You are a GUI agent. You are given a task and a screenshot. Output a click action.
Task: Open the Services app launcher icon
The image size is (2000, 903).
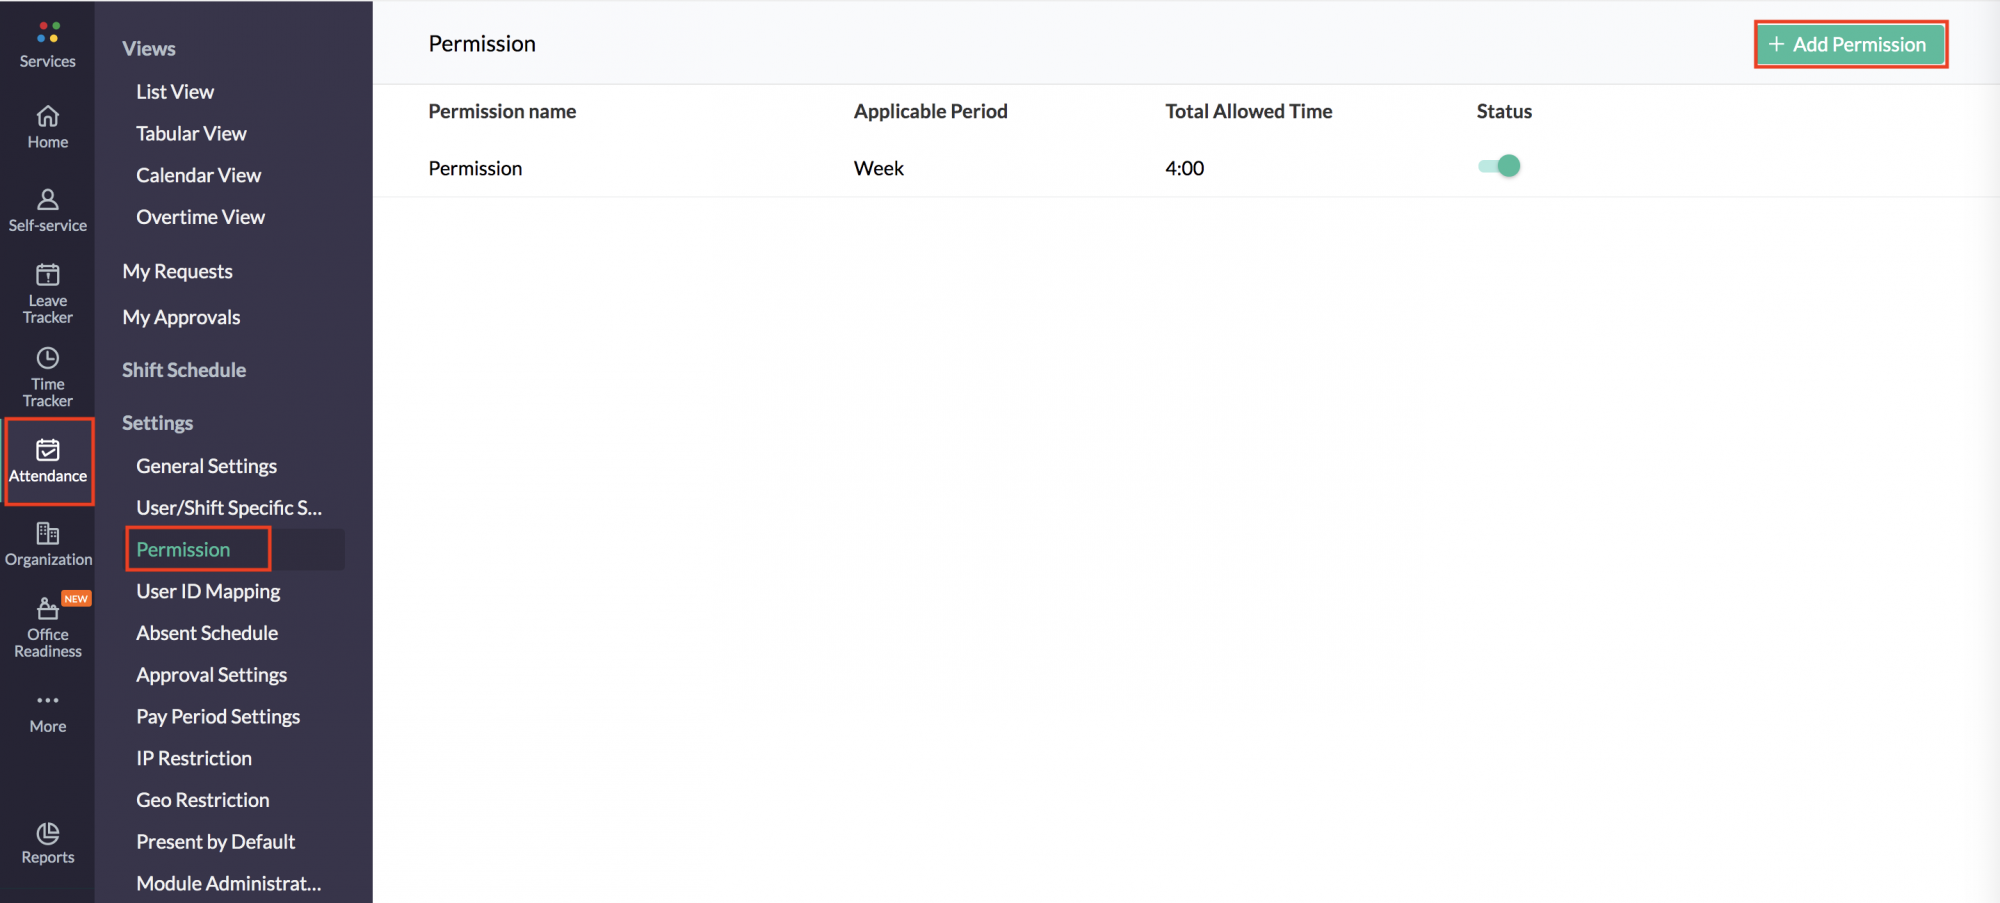(48, 33)
